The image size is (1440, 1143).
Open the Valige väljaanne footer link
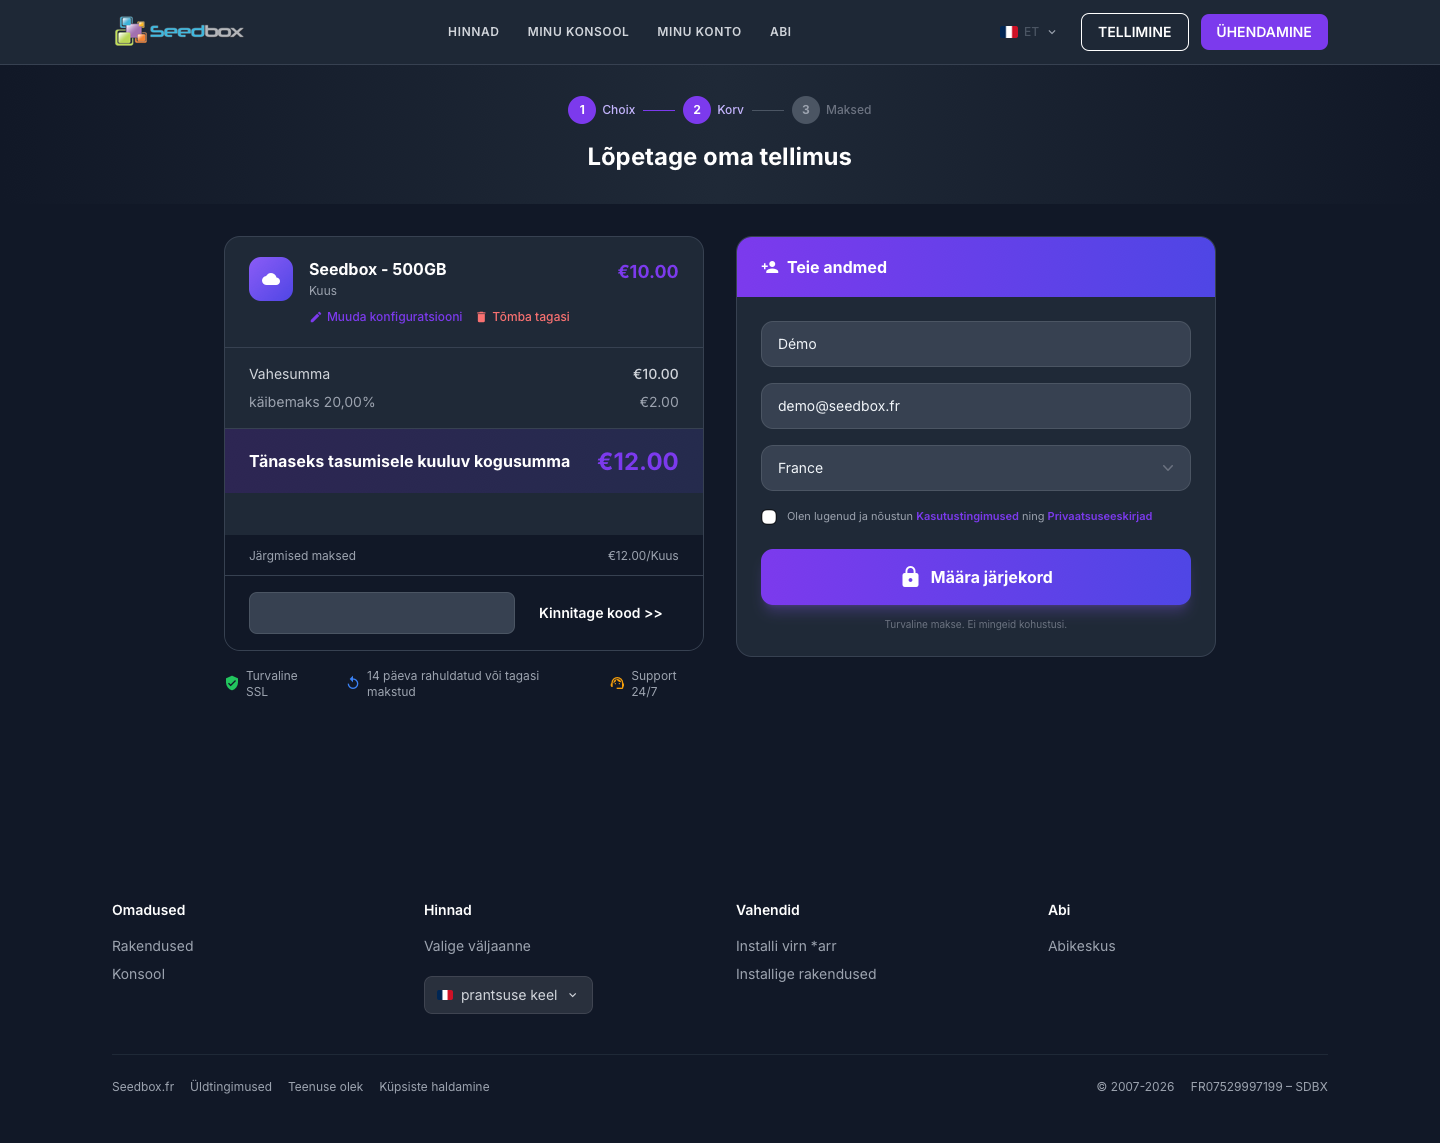point(477,946)
